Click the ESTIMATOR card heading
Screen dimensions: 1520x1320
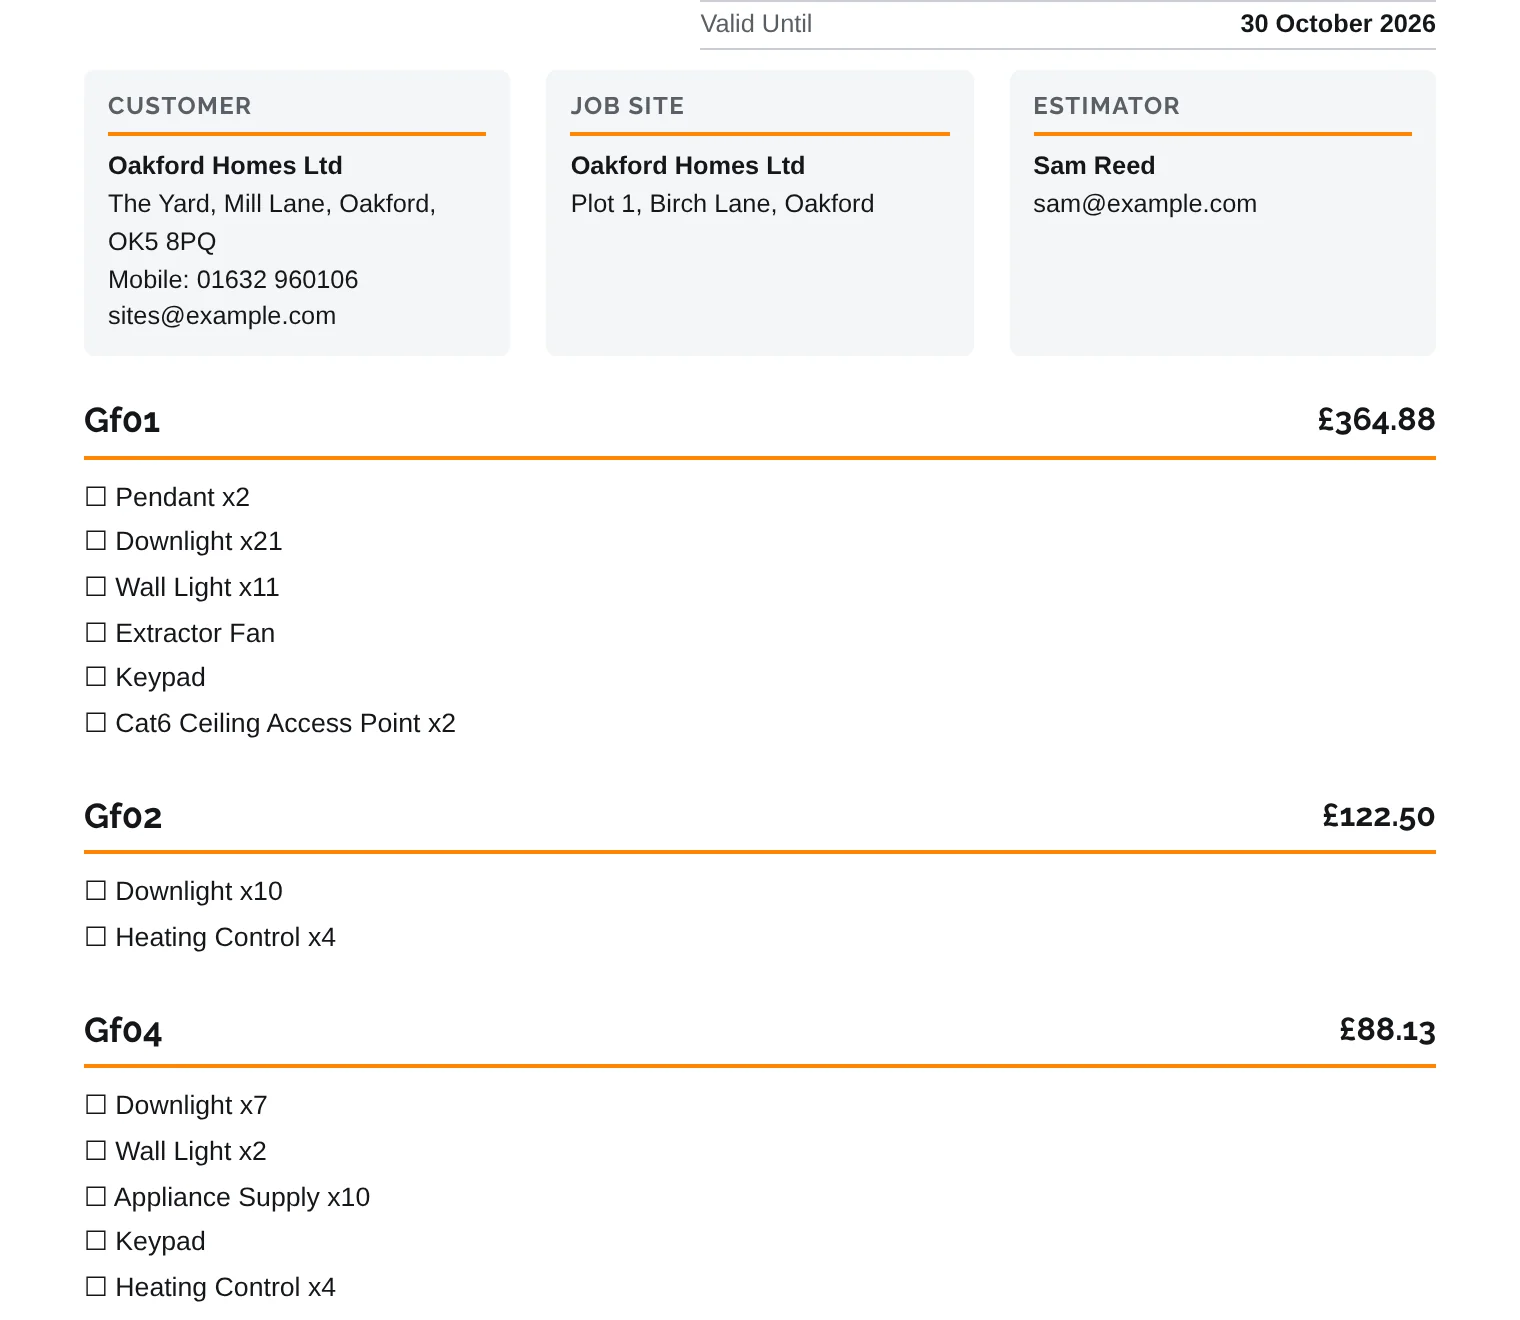[x=1107, y=106]
